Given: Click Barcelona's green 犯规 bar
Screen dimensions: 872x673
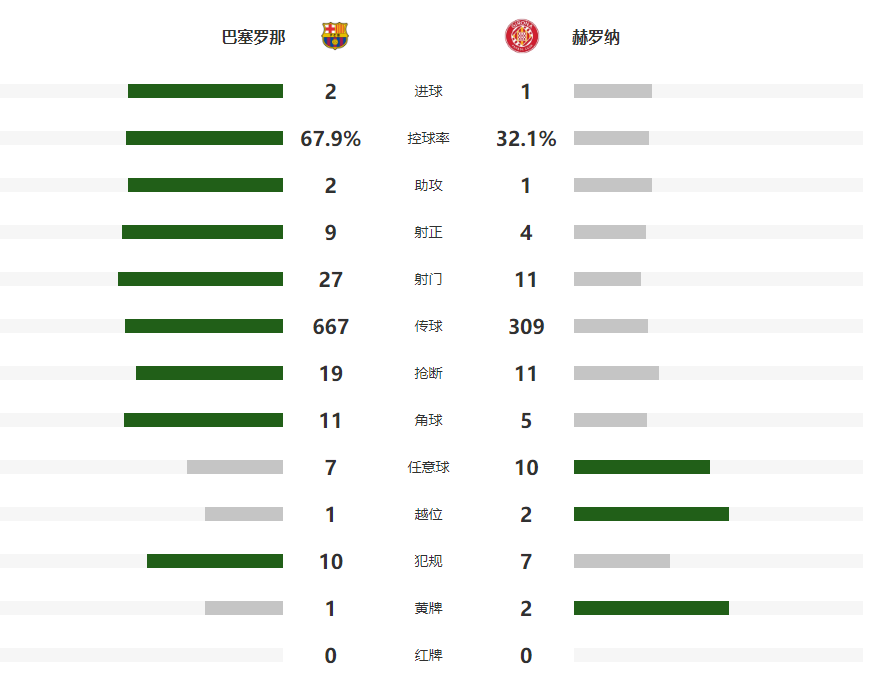Looking at the screenshot, I should 215,561.
